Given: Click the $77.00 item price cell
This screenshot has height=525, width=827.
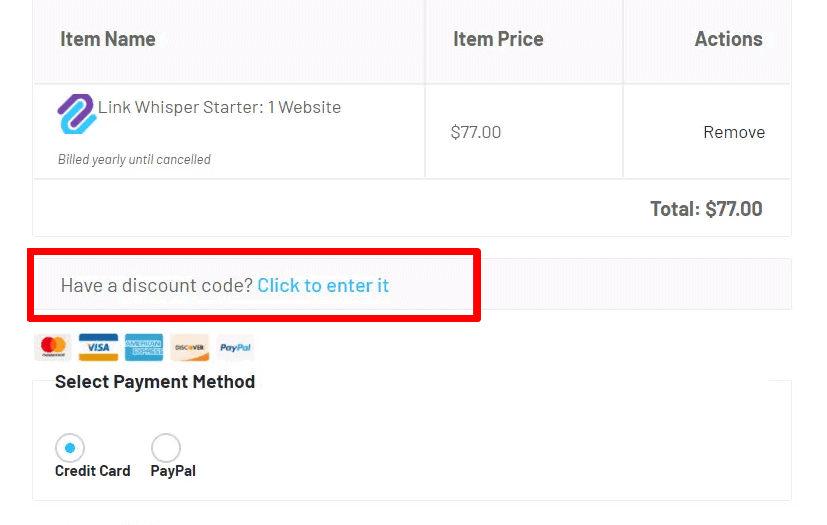Looking at the screenshot, I should pyautogui.click(x=476, y=132).
